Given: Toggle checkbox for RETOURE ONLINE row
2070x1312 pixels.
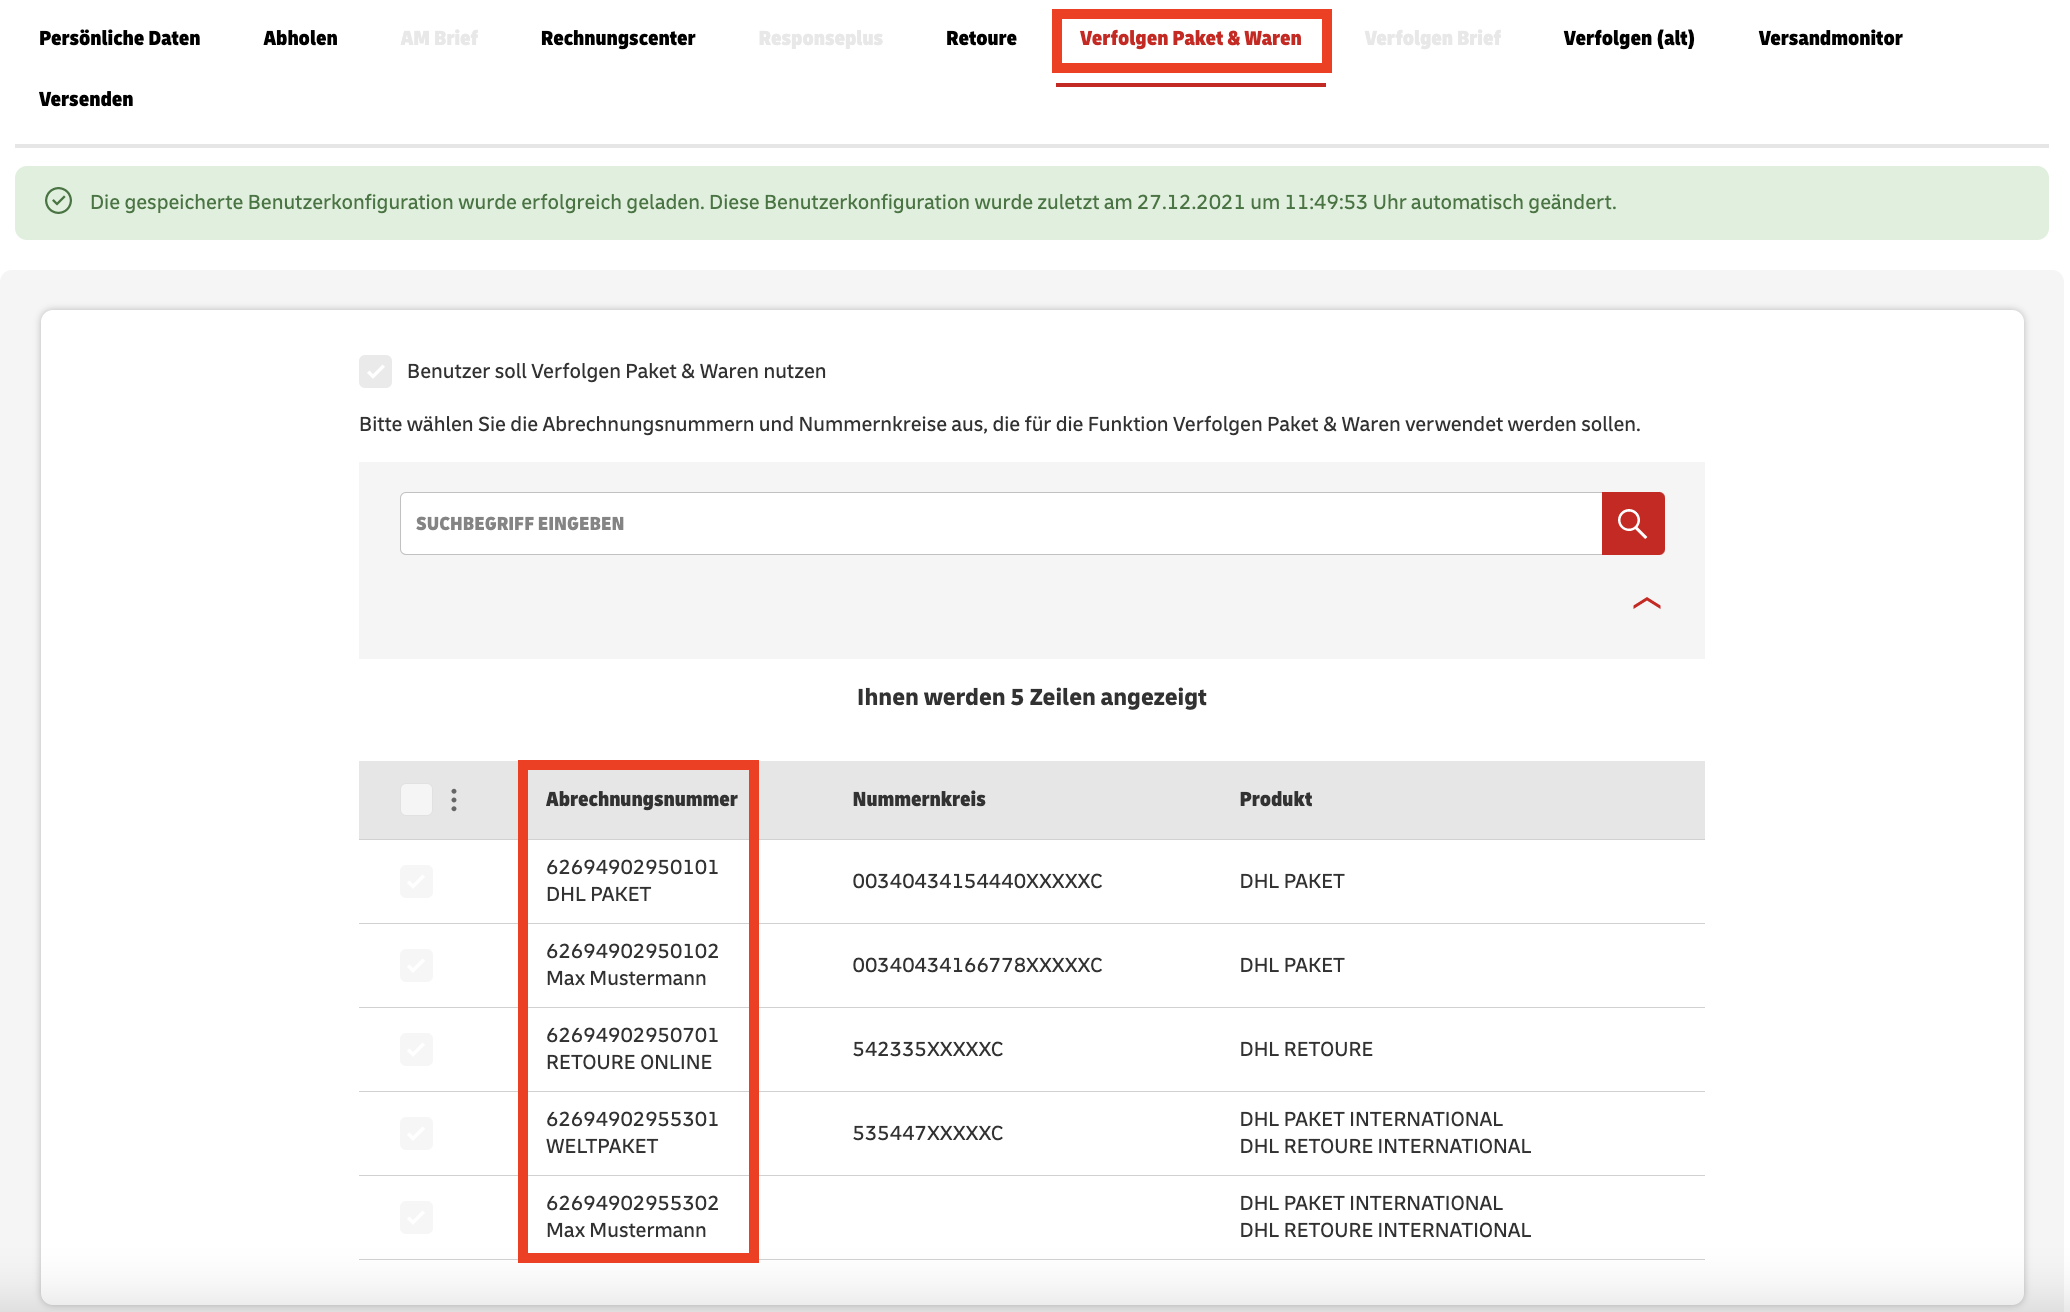Looking at the screenshot, I should coord(416,1049).
